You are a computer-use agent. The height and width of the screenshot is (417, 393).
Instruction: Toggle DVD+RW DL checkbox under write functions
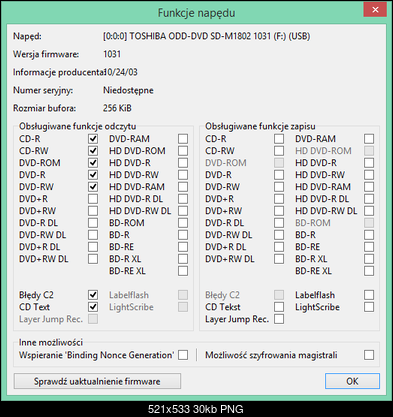click(x=279, y=259)
